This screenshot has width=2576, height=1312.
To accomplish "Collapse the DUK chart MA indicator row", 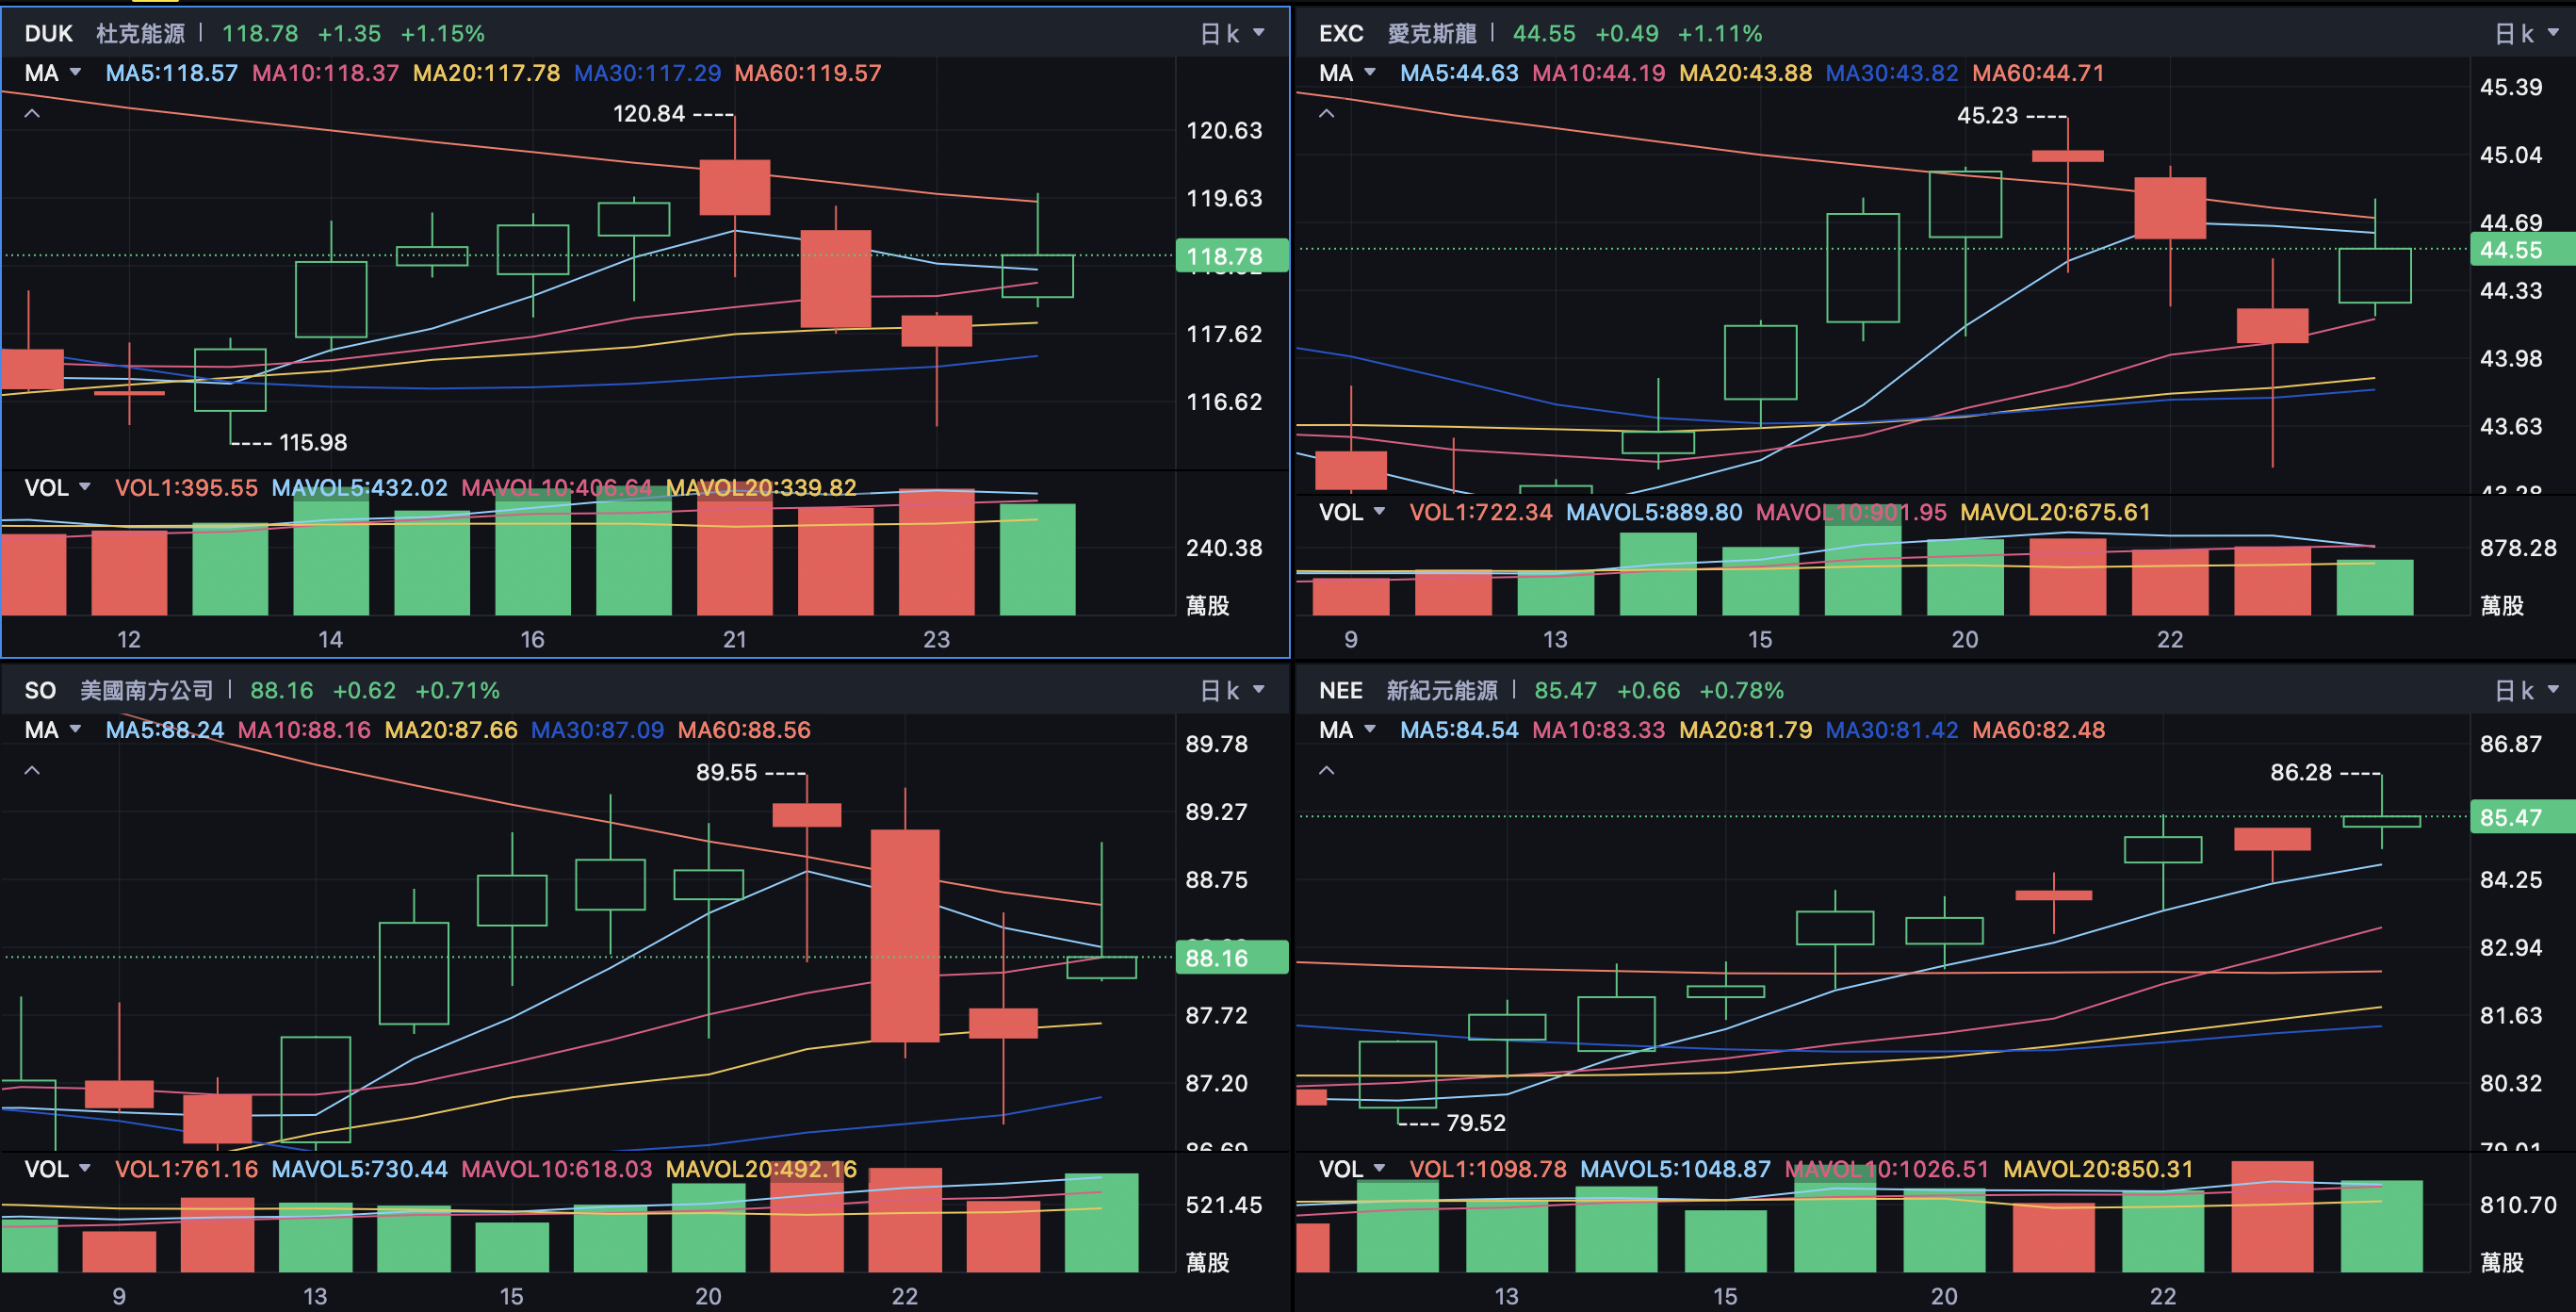I will tap(32, 114).
